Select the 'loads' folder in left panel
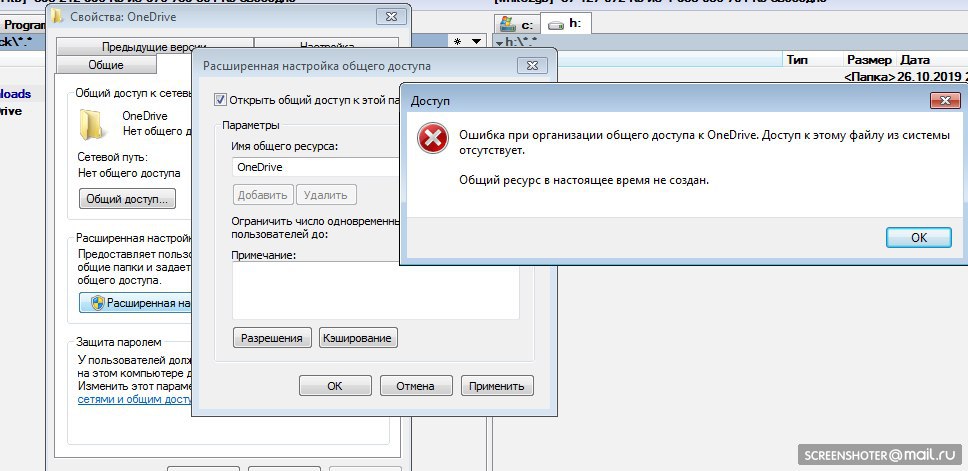 click(15, 94)
